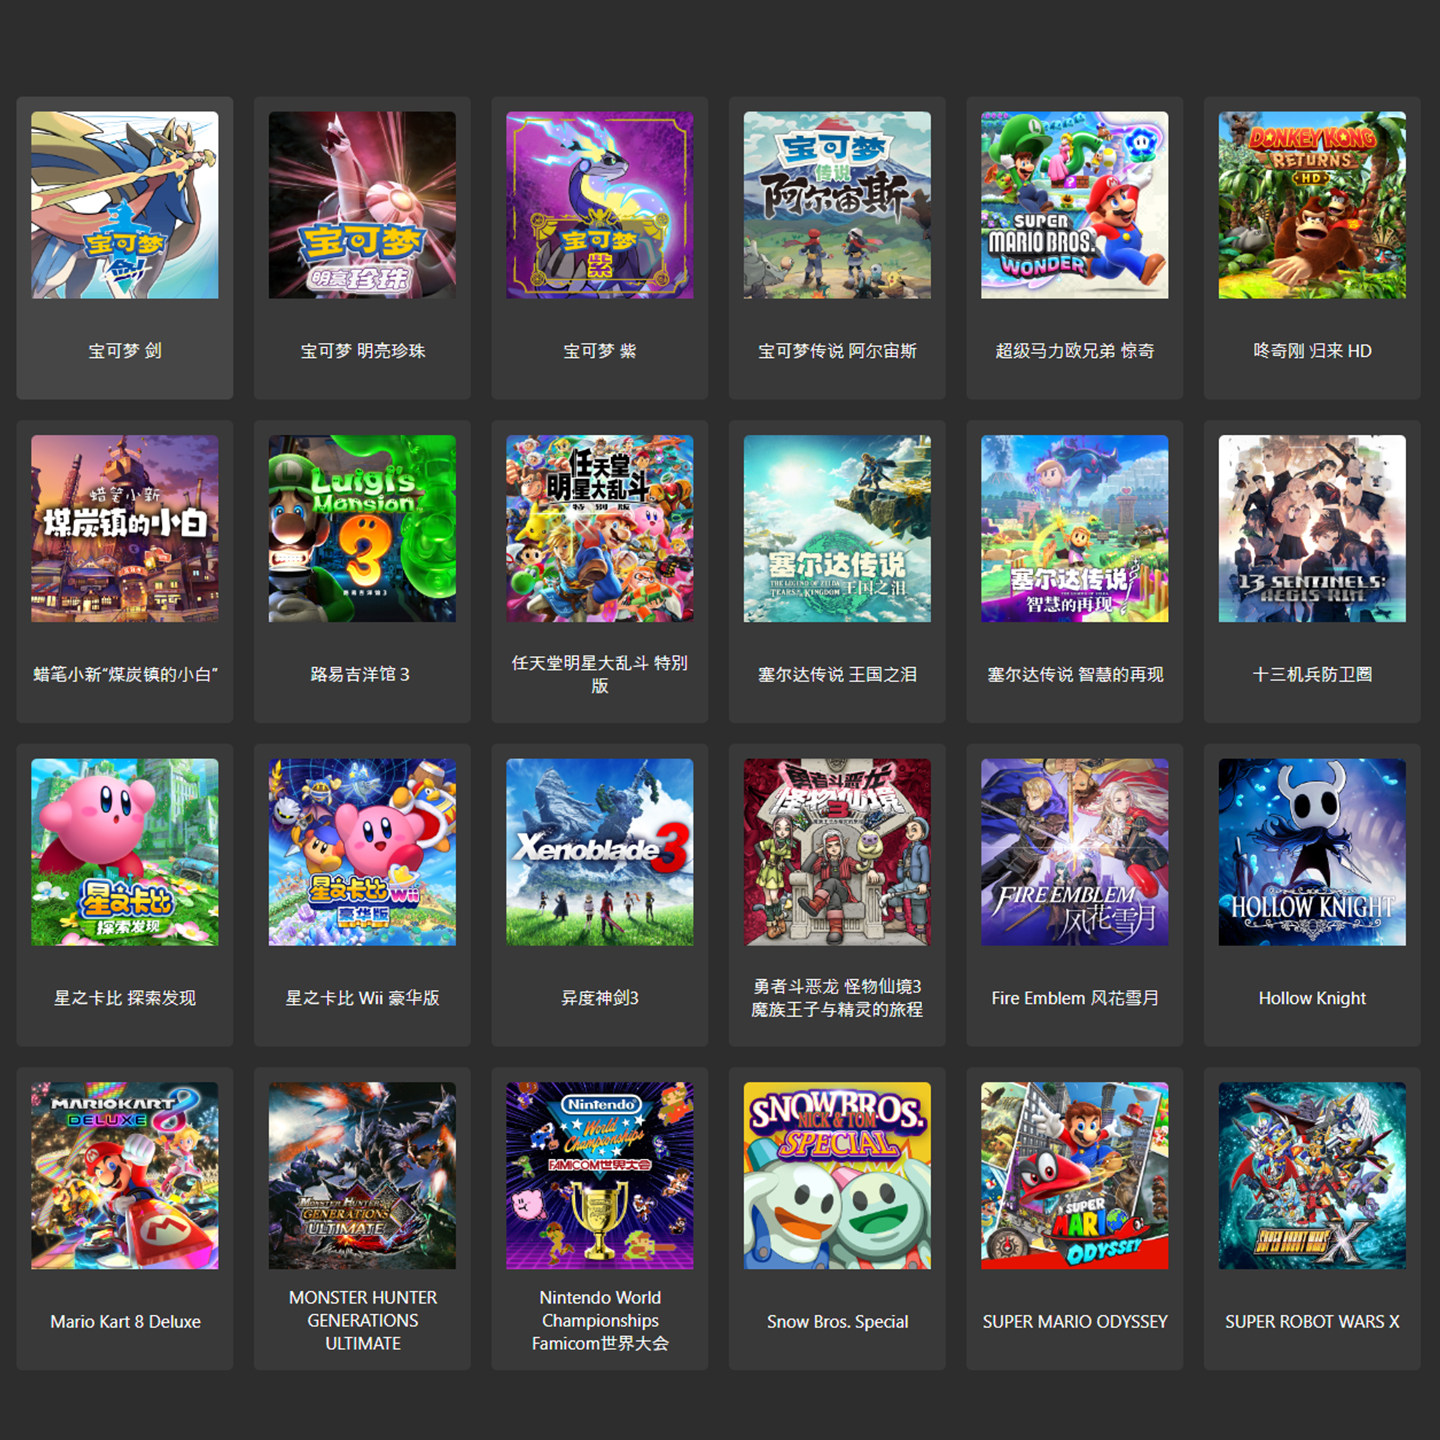Screen dimensions: 1440x1440
Task: Click the title "星之卡比 探索发现"
Action: point(125,998)
